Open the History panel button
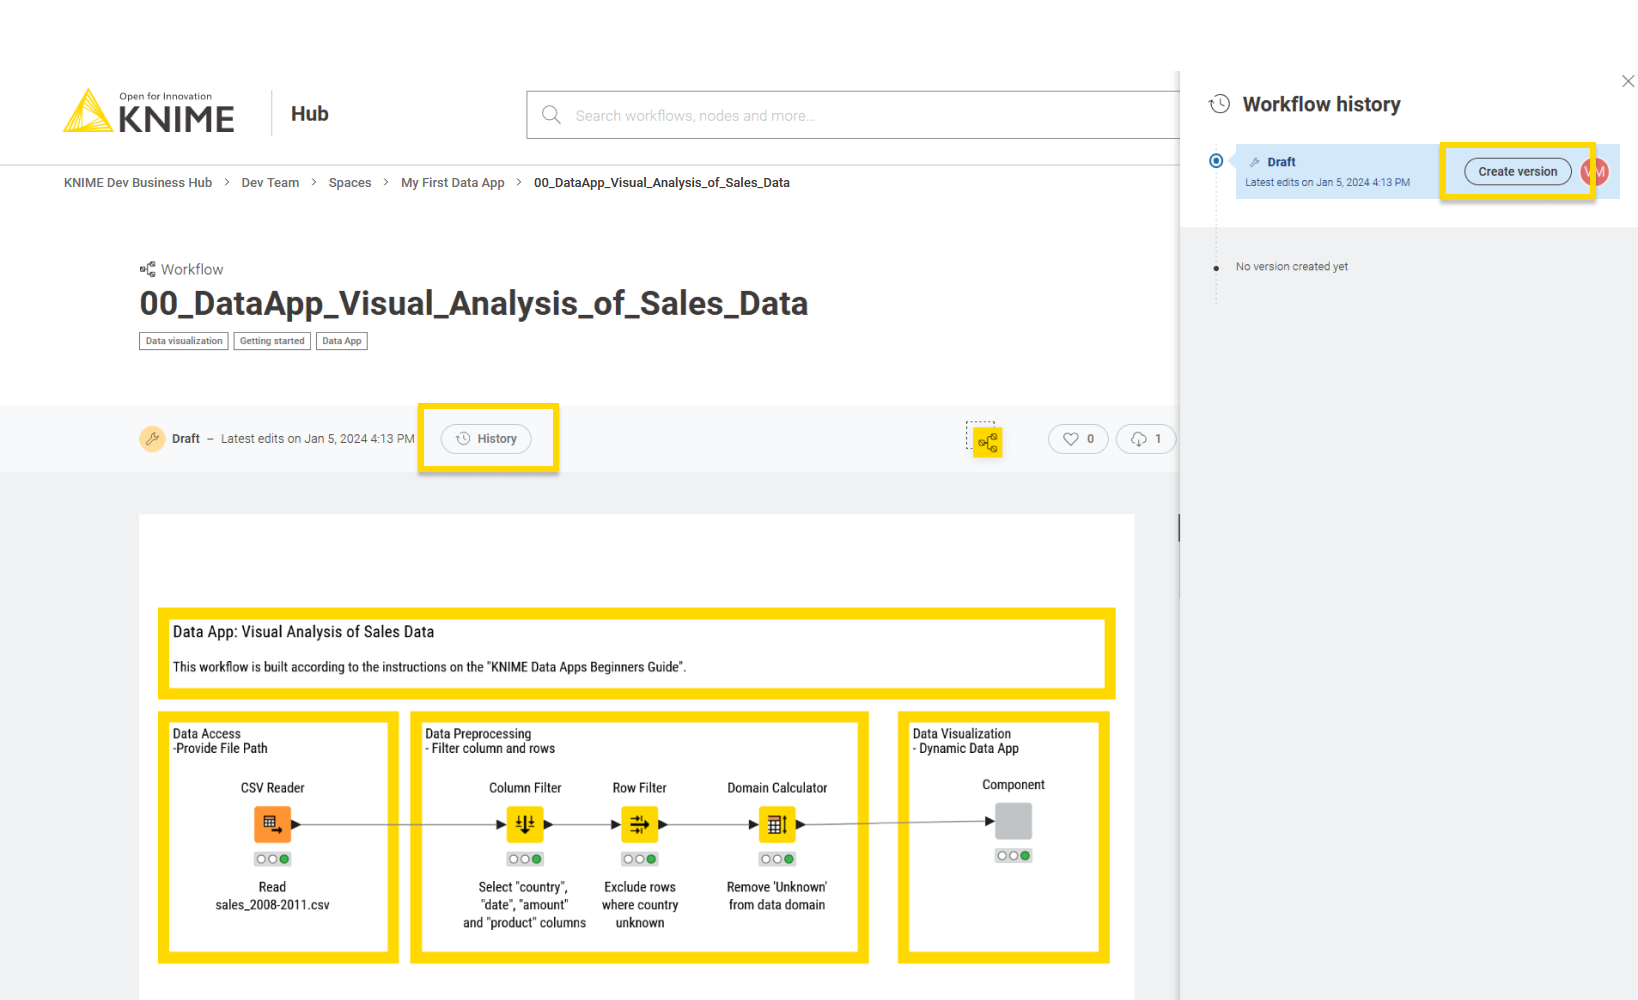 point(486,439)
